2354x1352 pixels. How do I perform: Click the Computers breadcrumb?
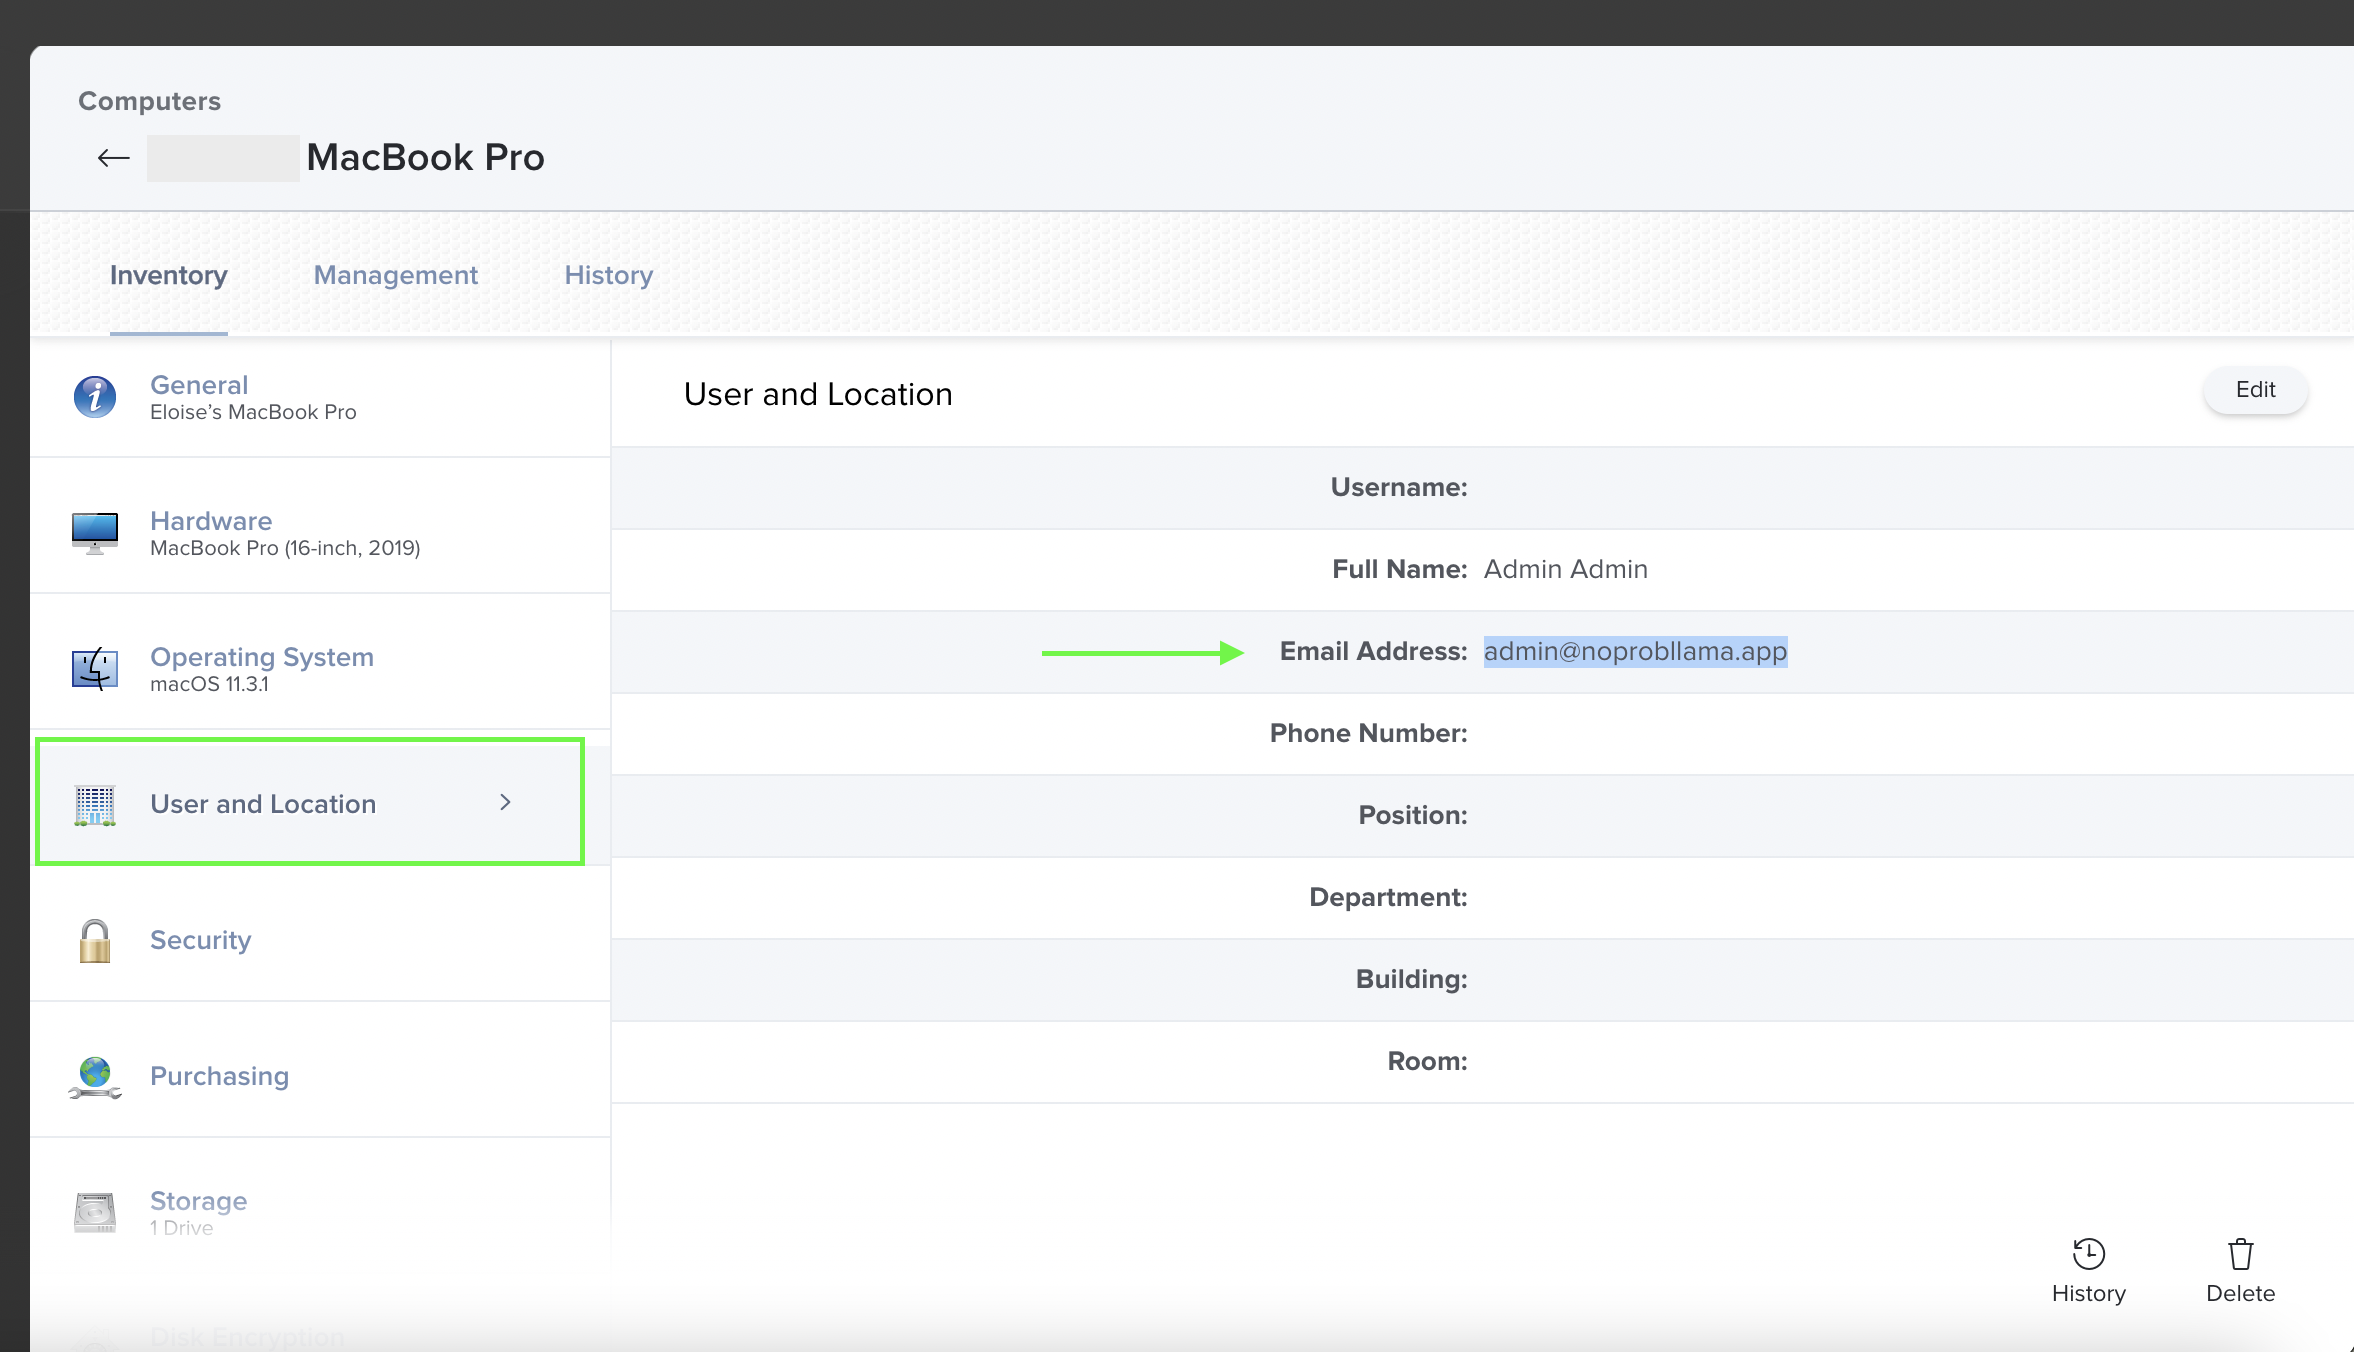tap(149, 101)
